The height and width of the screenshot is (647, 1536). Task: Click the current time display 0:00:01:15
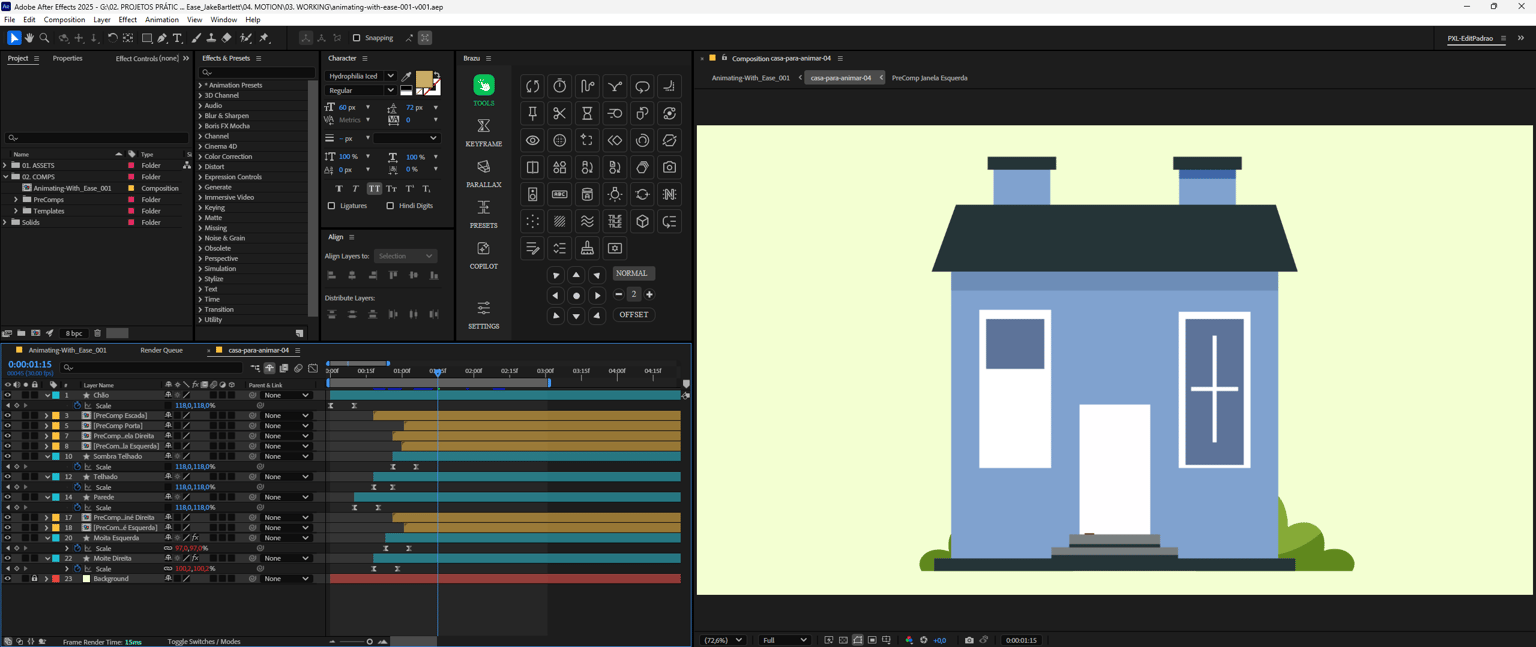30,365
